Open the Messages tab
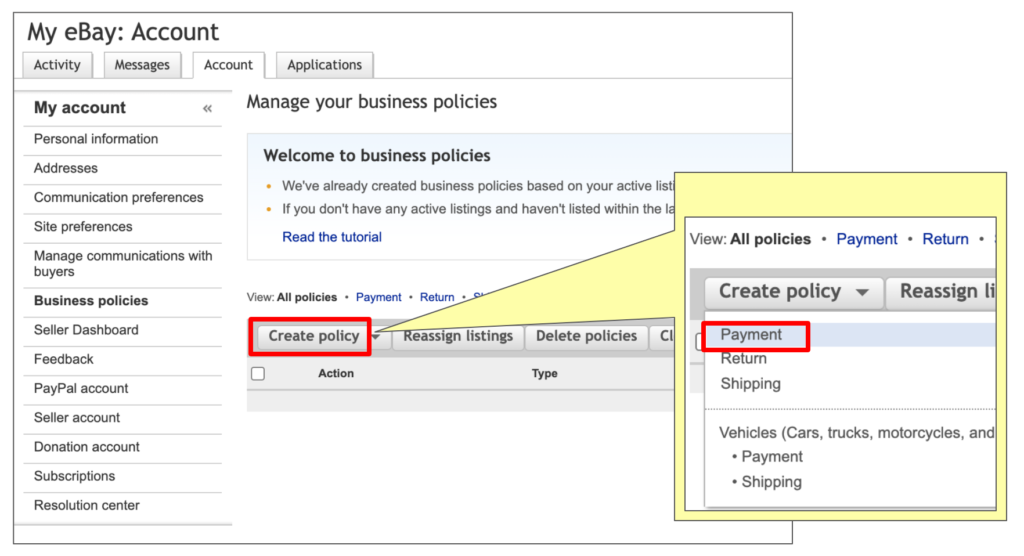 [142, 65]
